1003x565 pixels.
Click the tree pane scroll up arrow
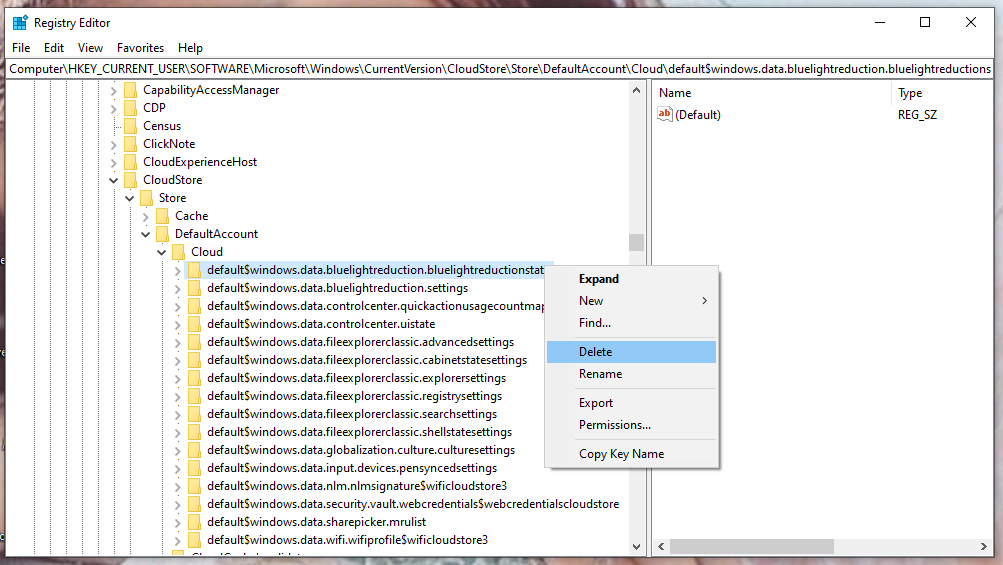636,90
